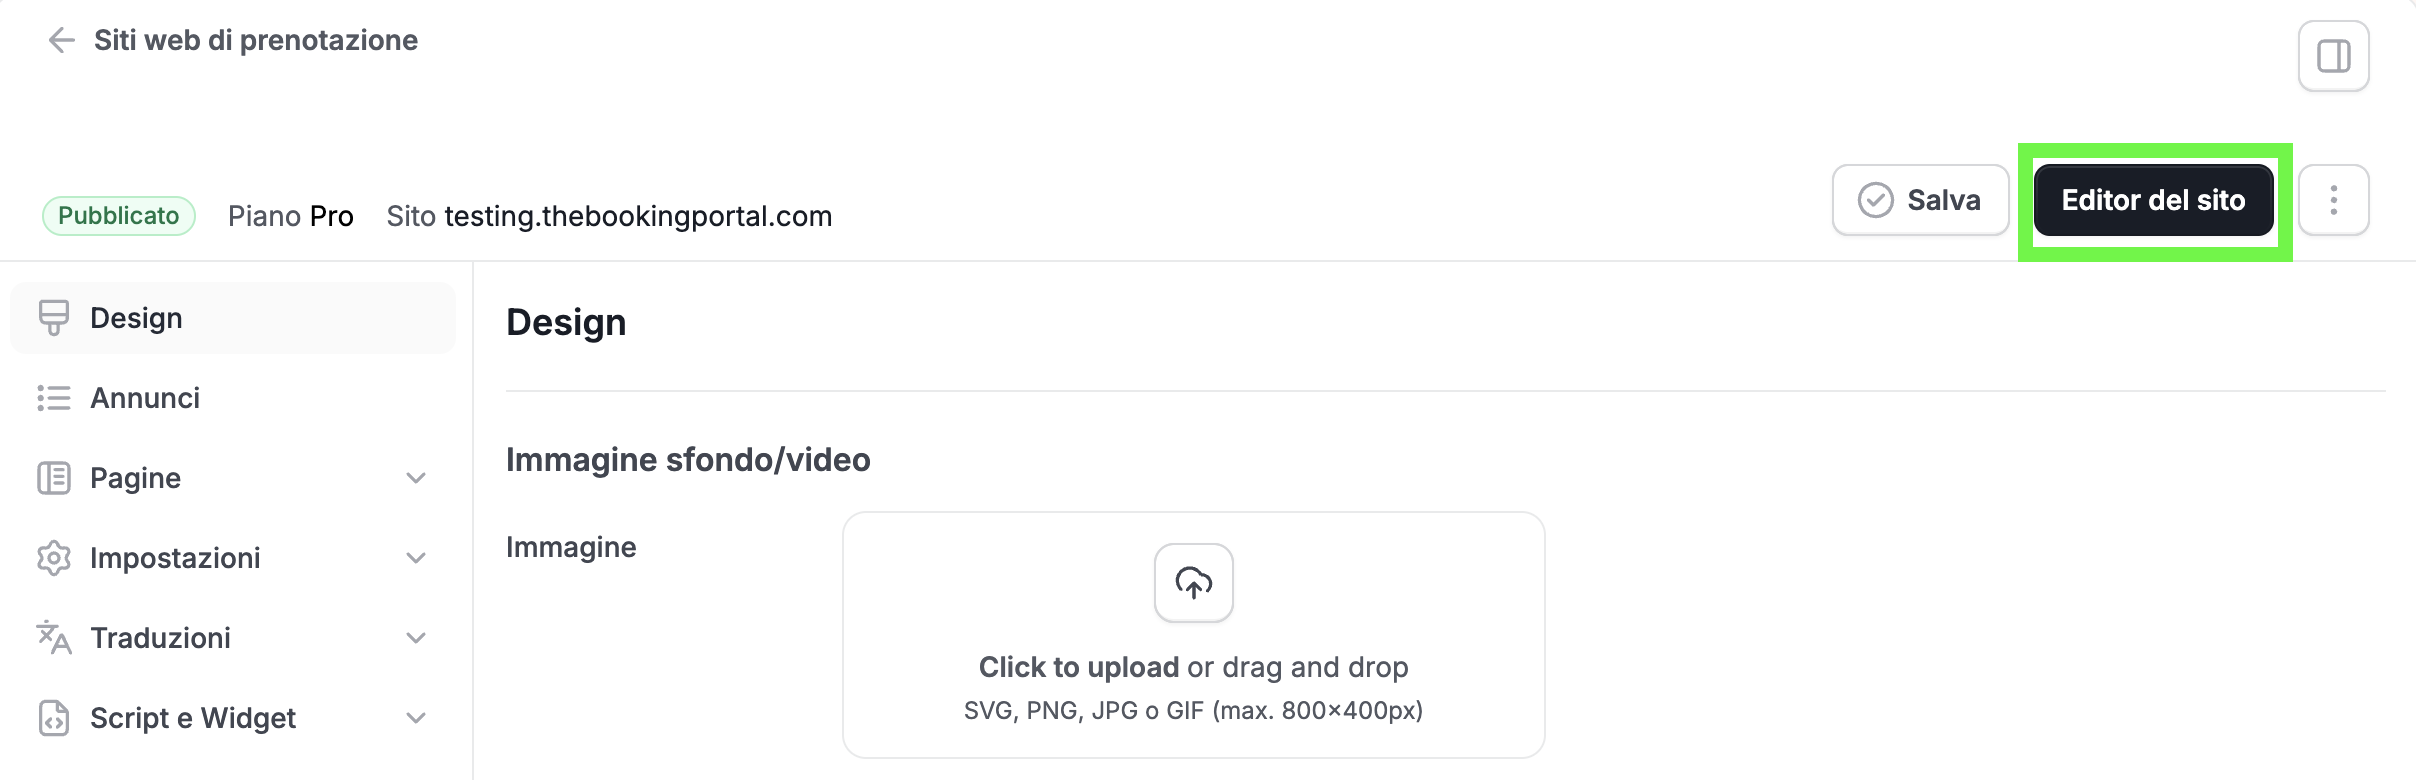The height and width of the screenshot is (780, 2416).
Task: Select the Design sidebar item
Action: 233,318
